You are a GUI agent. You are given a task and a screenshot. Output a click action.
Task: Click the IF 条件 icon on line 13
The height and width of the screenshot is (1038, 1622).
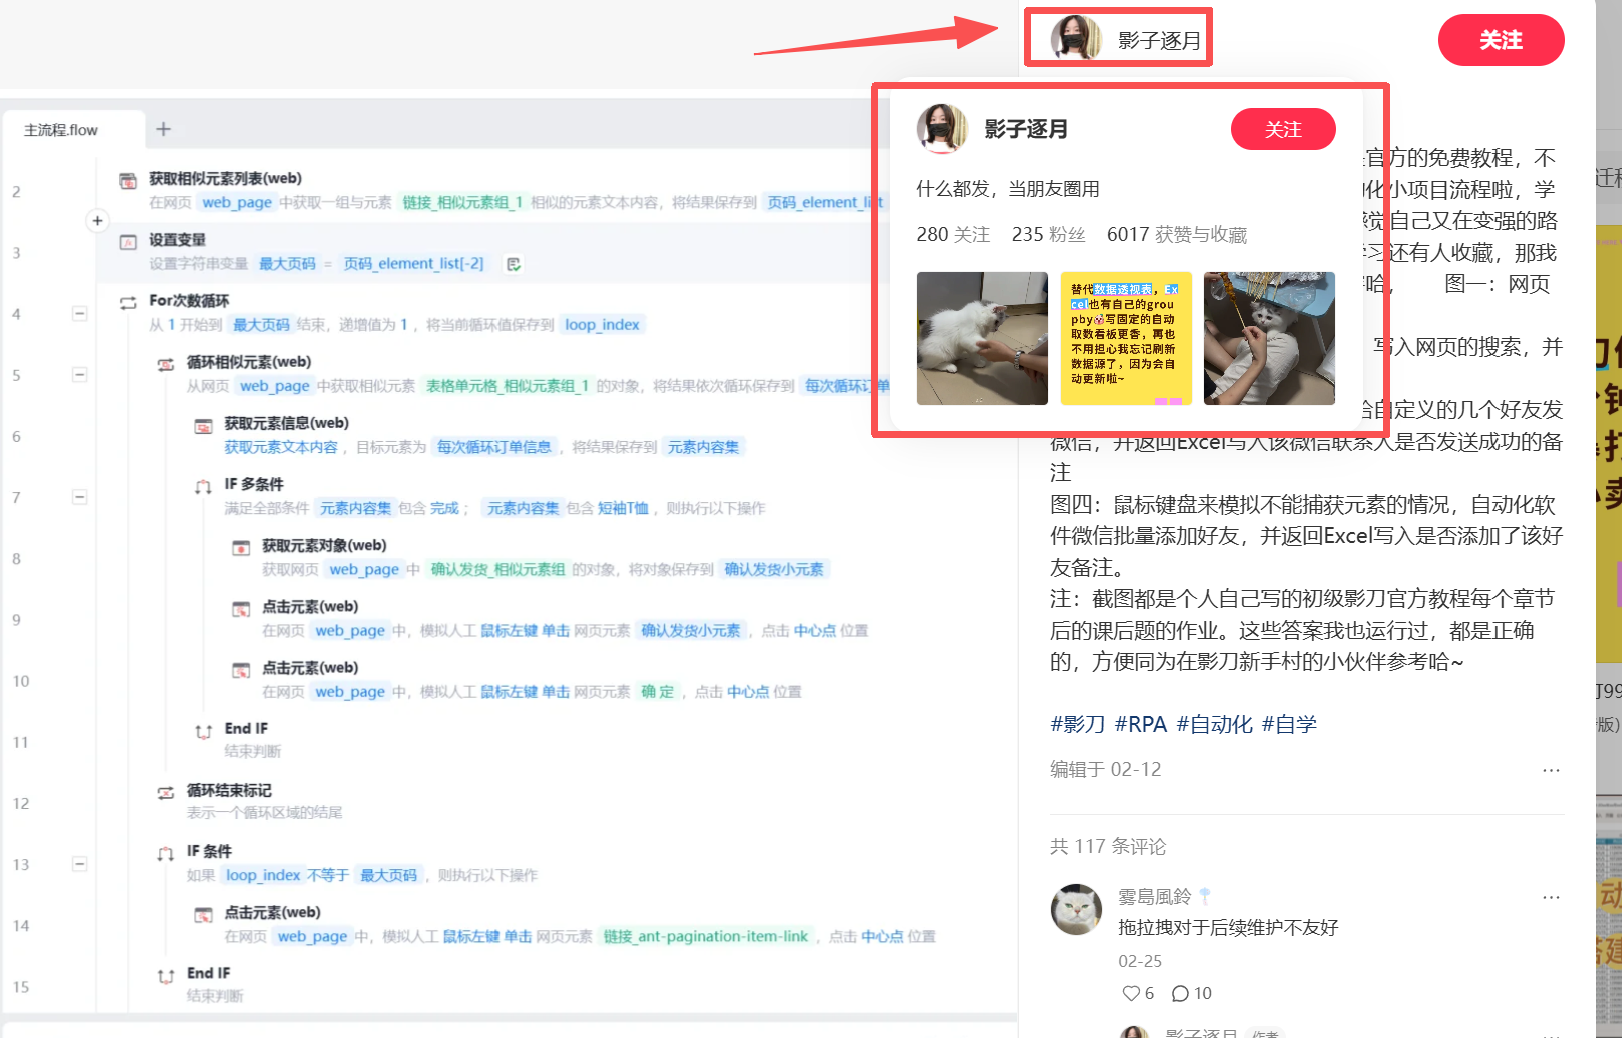click(165, 853)
